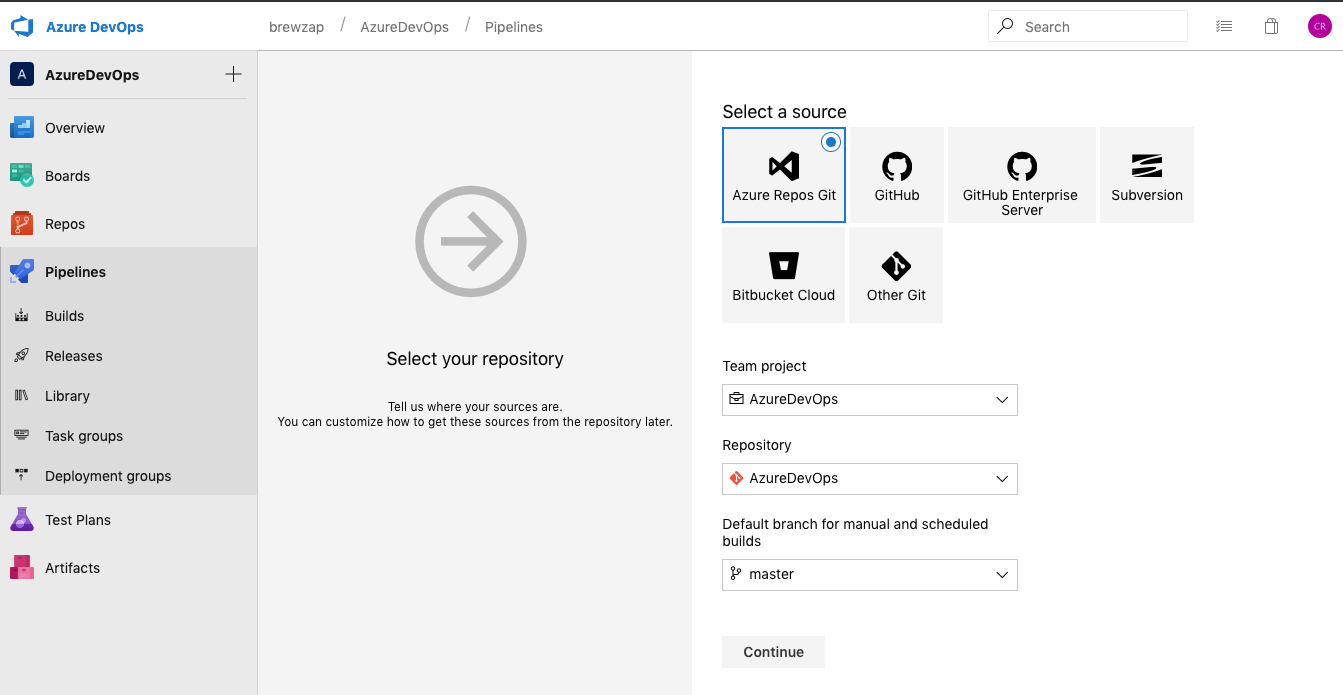Pick the Bitbucket Cloud source tile
The width and height of the screenshot is (1343, 695).
[783, 275]
